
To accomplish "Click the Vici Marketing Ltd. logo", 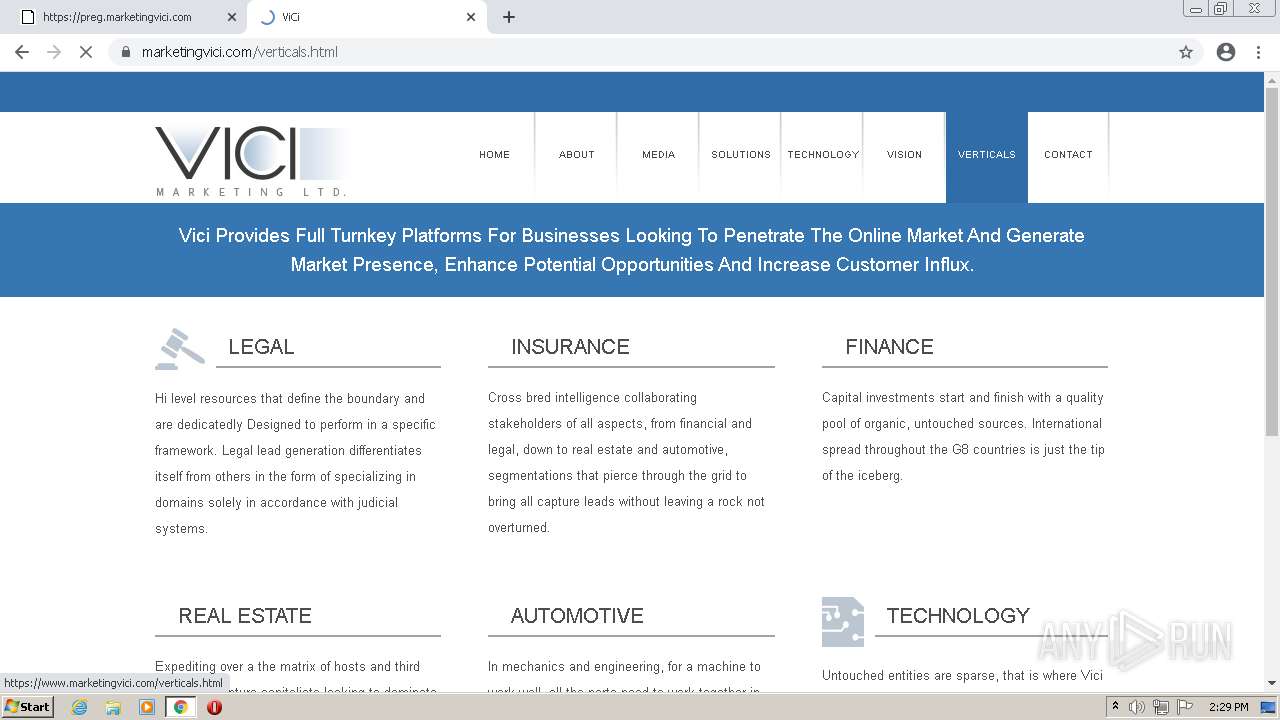I will (x=252, y=161).
